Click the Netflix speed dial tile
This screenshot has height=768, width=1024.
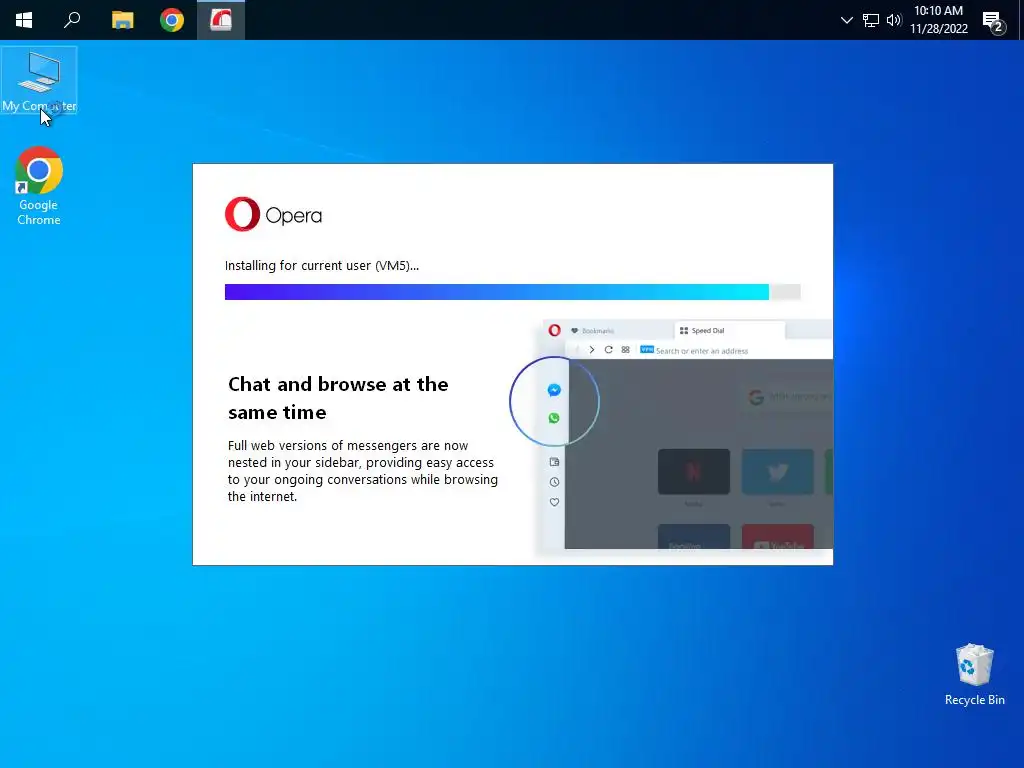point(694,472)
